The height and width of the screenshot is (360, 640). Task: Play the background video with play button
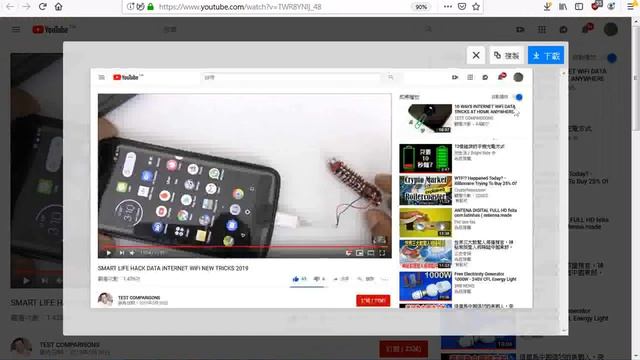click(27, 281)
